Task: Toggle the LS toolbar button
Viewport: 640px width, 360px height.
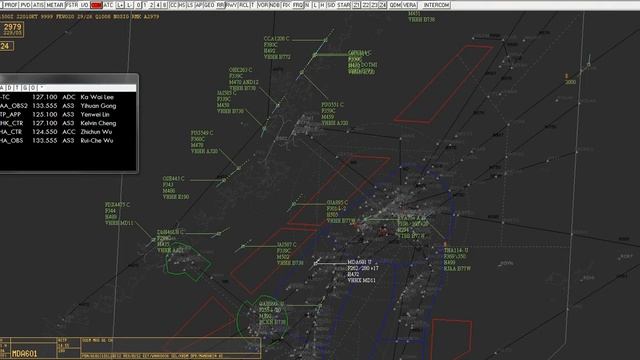Action: pyautogui.click(x=190, y=5)
